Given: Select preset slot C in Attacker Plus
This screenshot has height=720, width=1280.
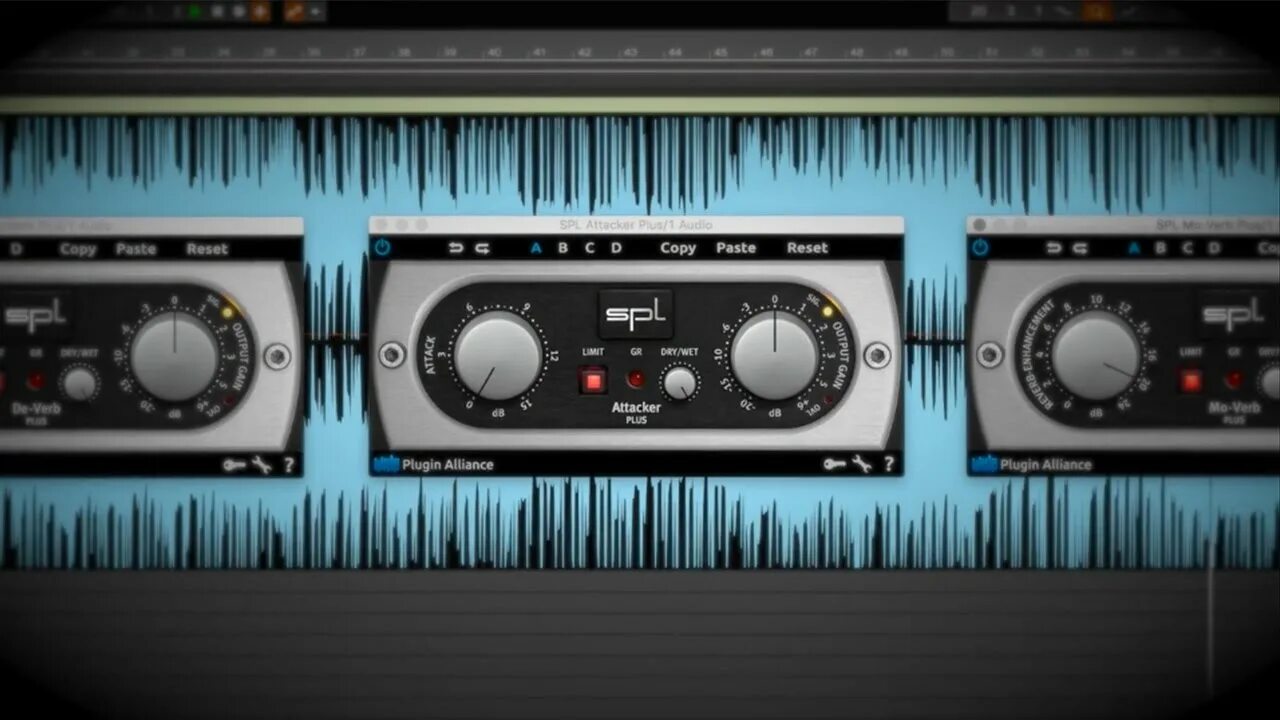Looking at the screenshot, I should (x=589, y=248).
